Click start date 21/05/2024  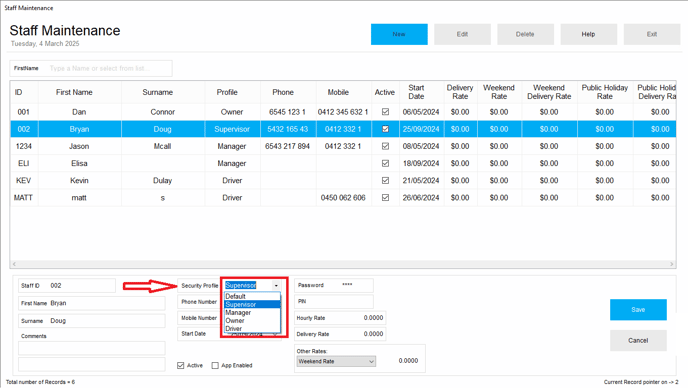pos(421,180)
